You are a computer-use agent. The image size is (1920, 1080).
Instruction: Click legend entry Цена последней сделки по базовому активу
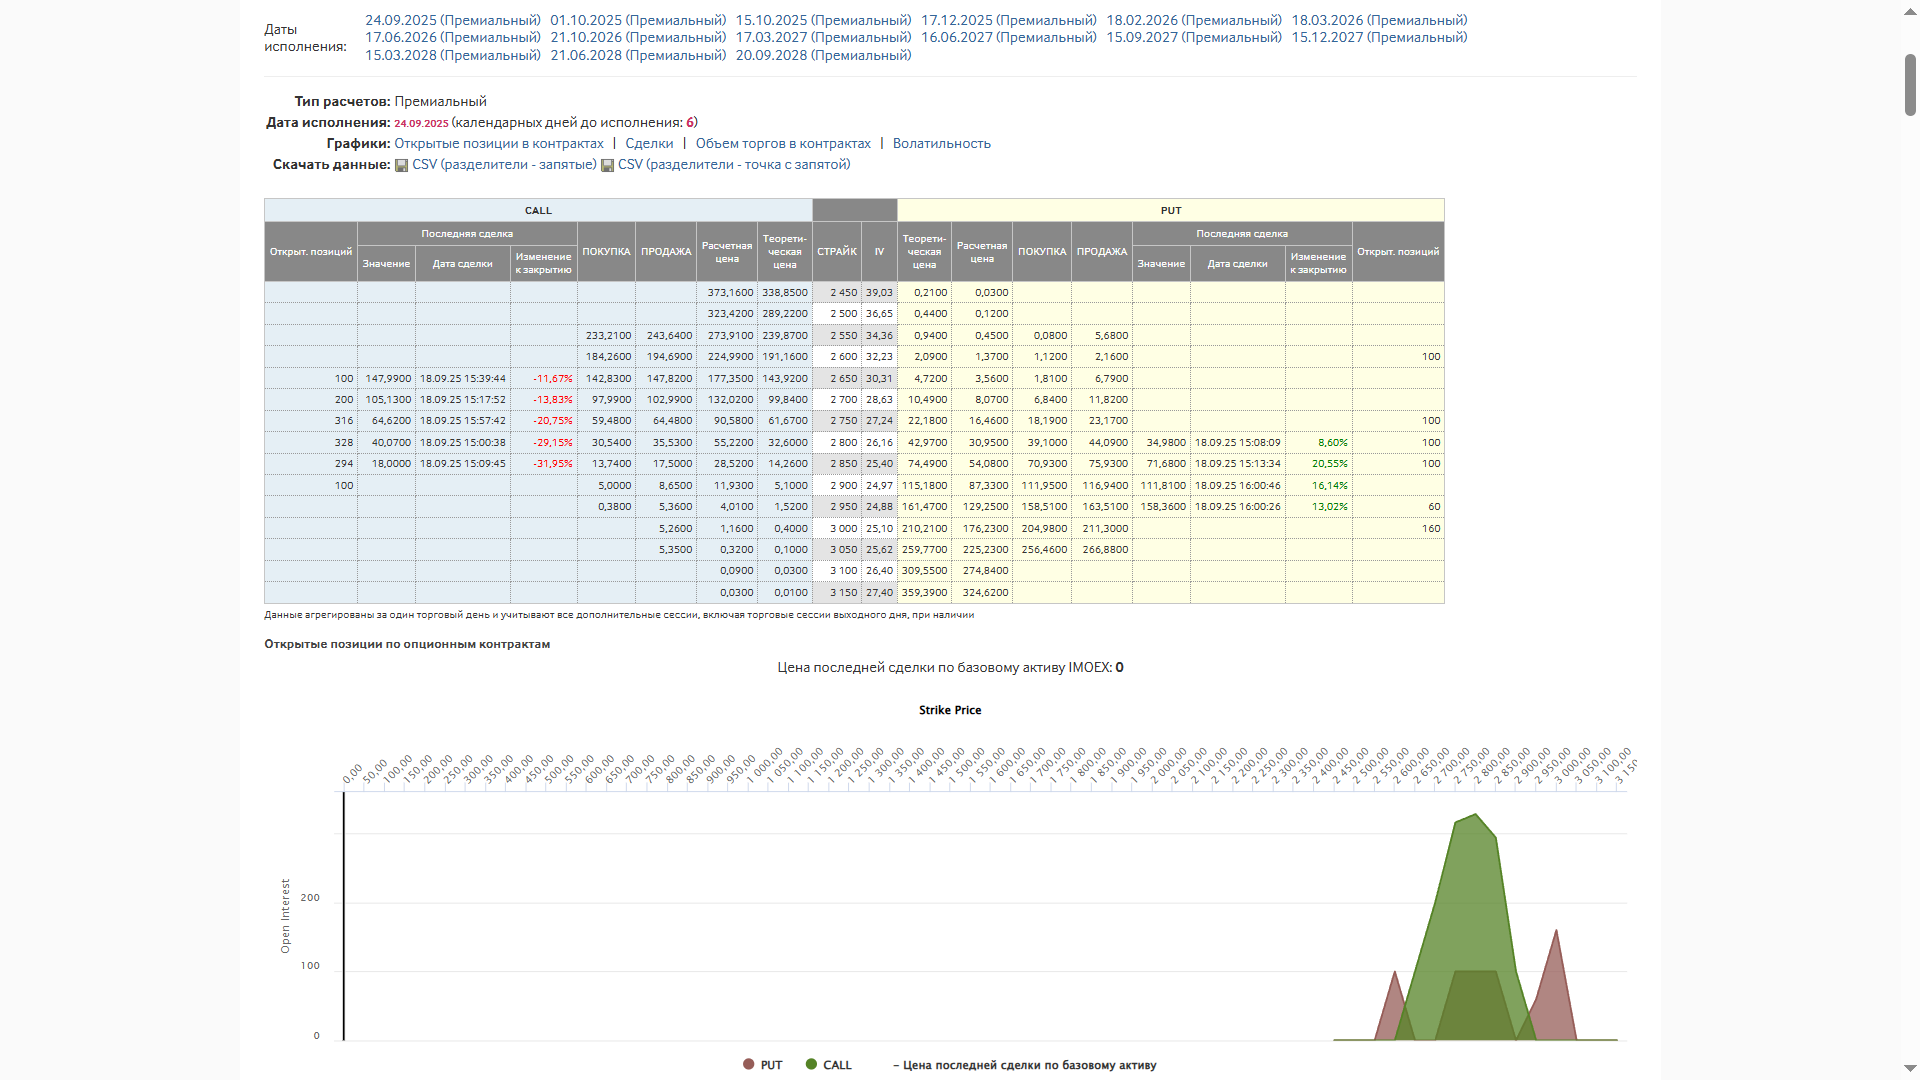(1024, 1065)
